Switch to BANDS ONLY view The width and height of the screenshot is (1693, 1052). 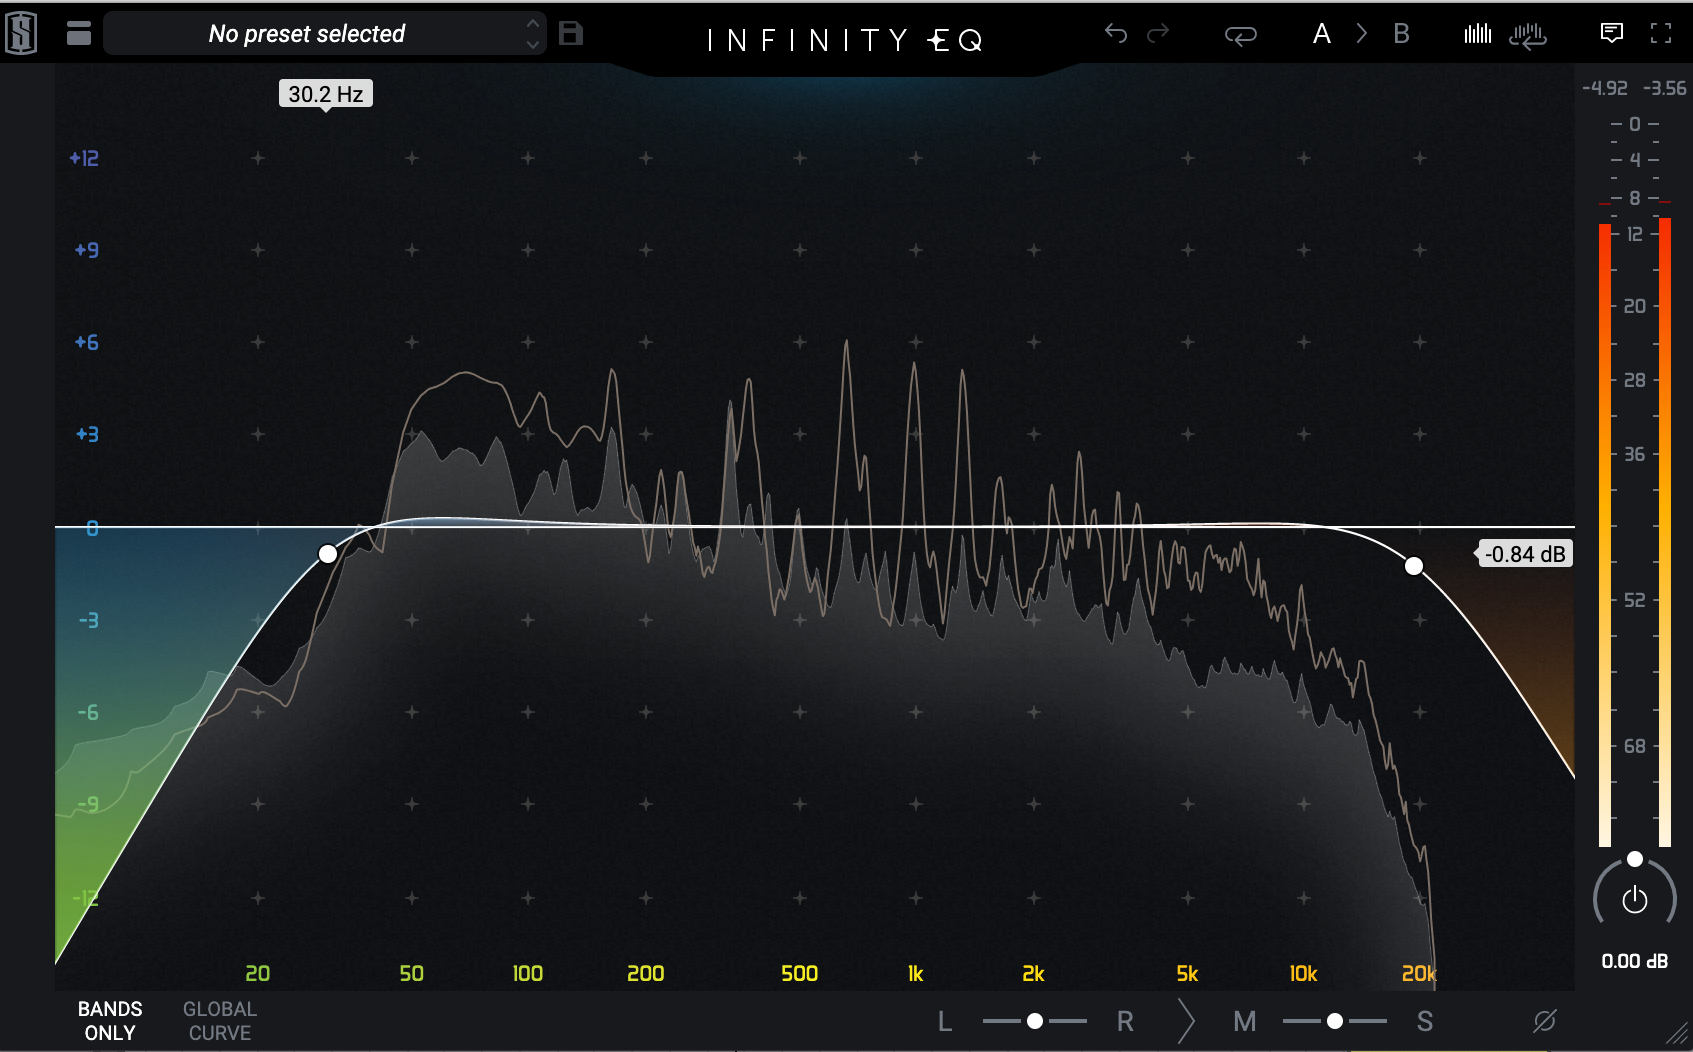110,1021
